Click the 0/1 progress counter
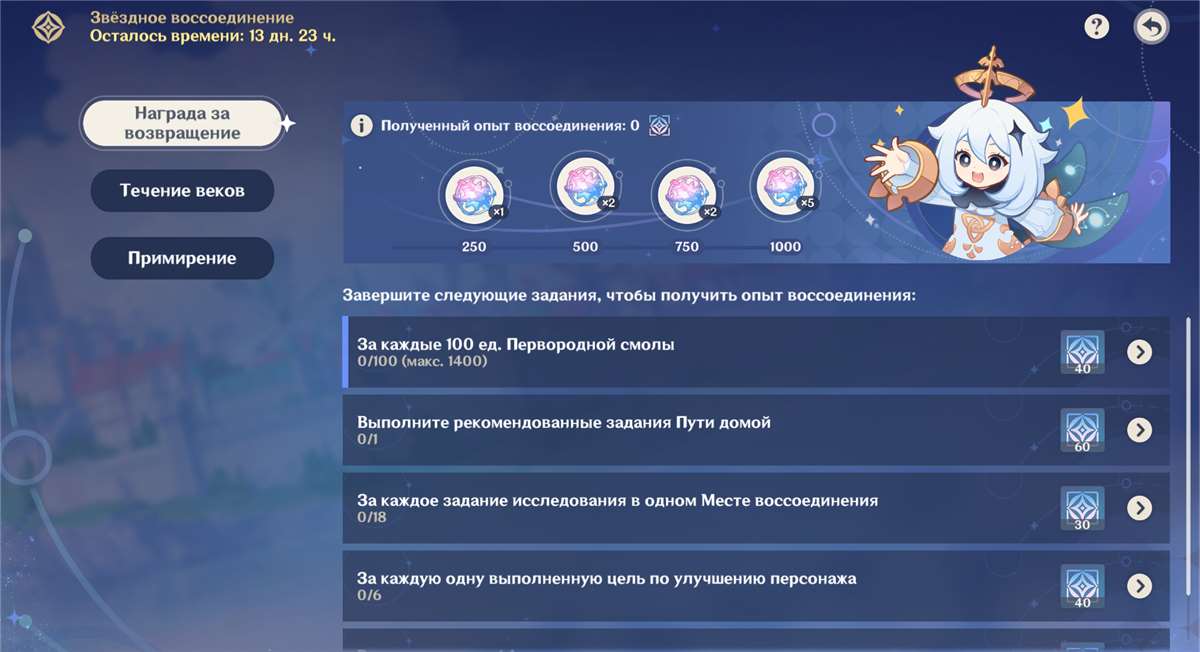This screenshot has height=652, width=1200. tap(368, 439)
